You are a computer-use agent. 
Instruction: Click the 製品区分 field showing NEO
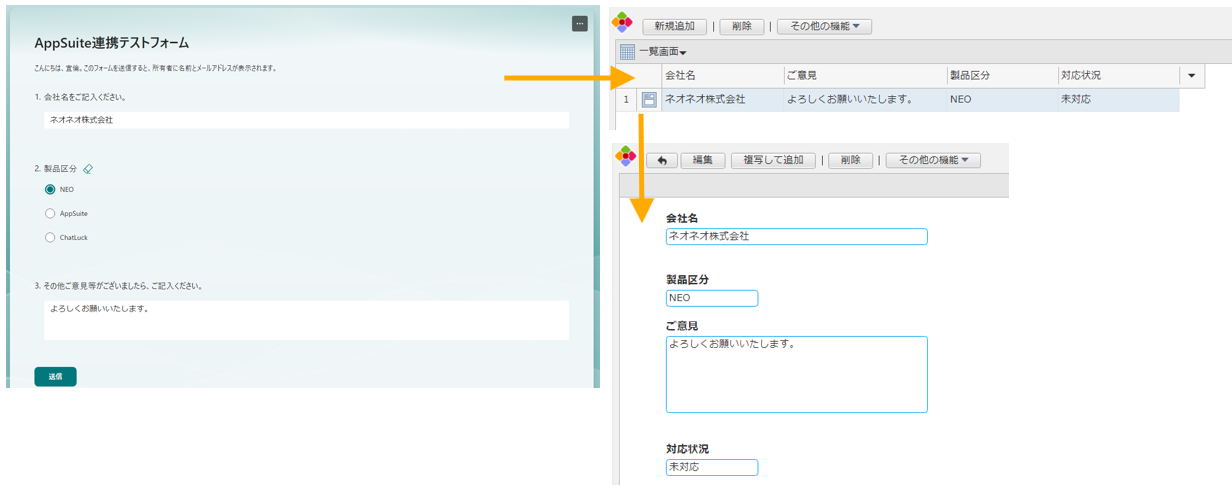click(x=712, y=298)
